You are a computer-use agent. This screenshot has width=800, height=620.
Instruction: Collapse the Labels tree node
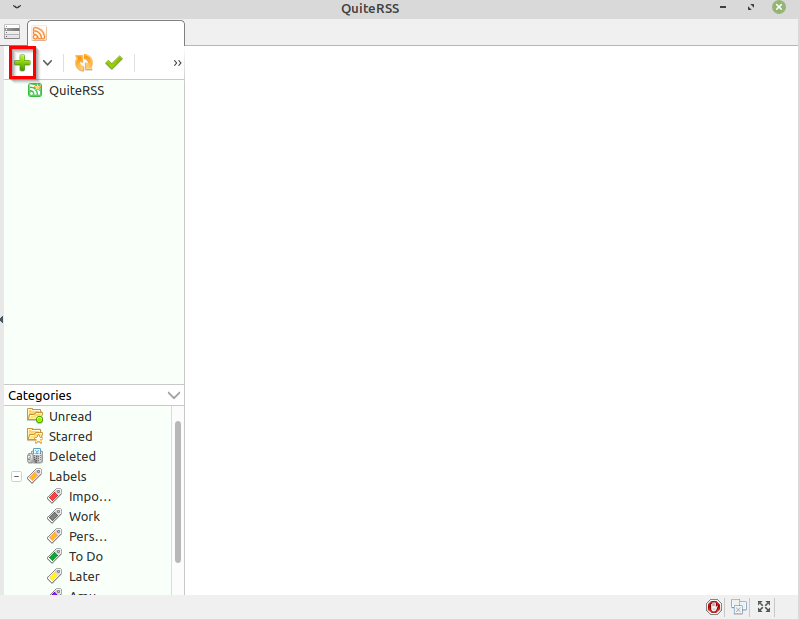(16, 477)
